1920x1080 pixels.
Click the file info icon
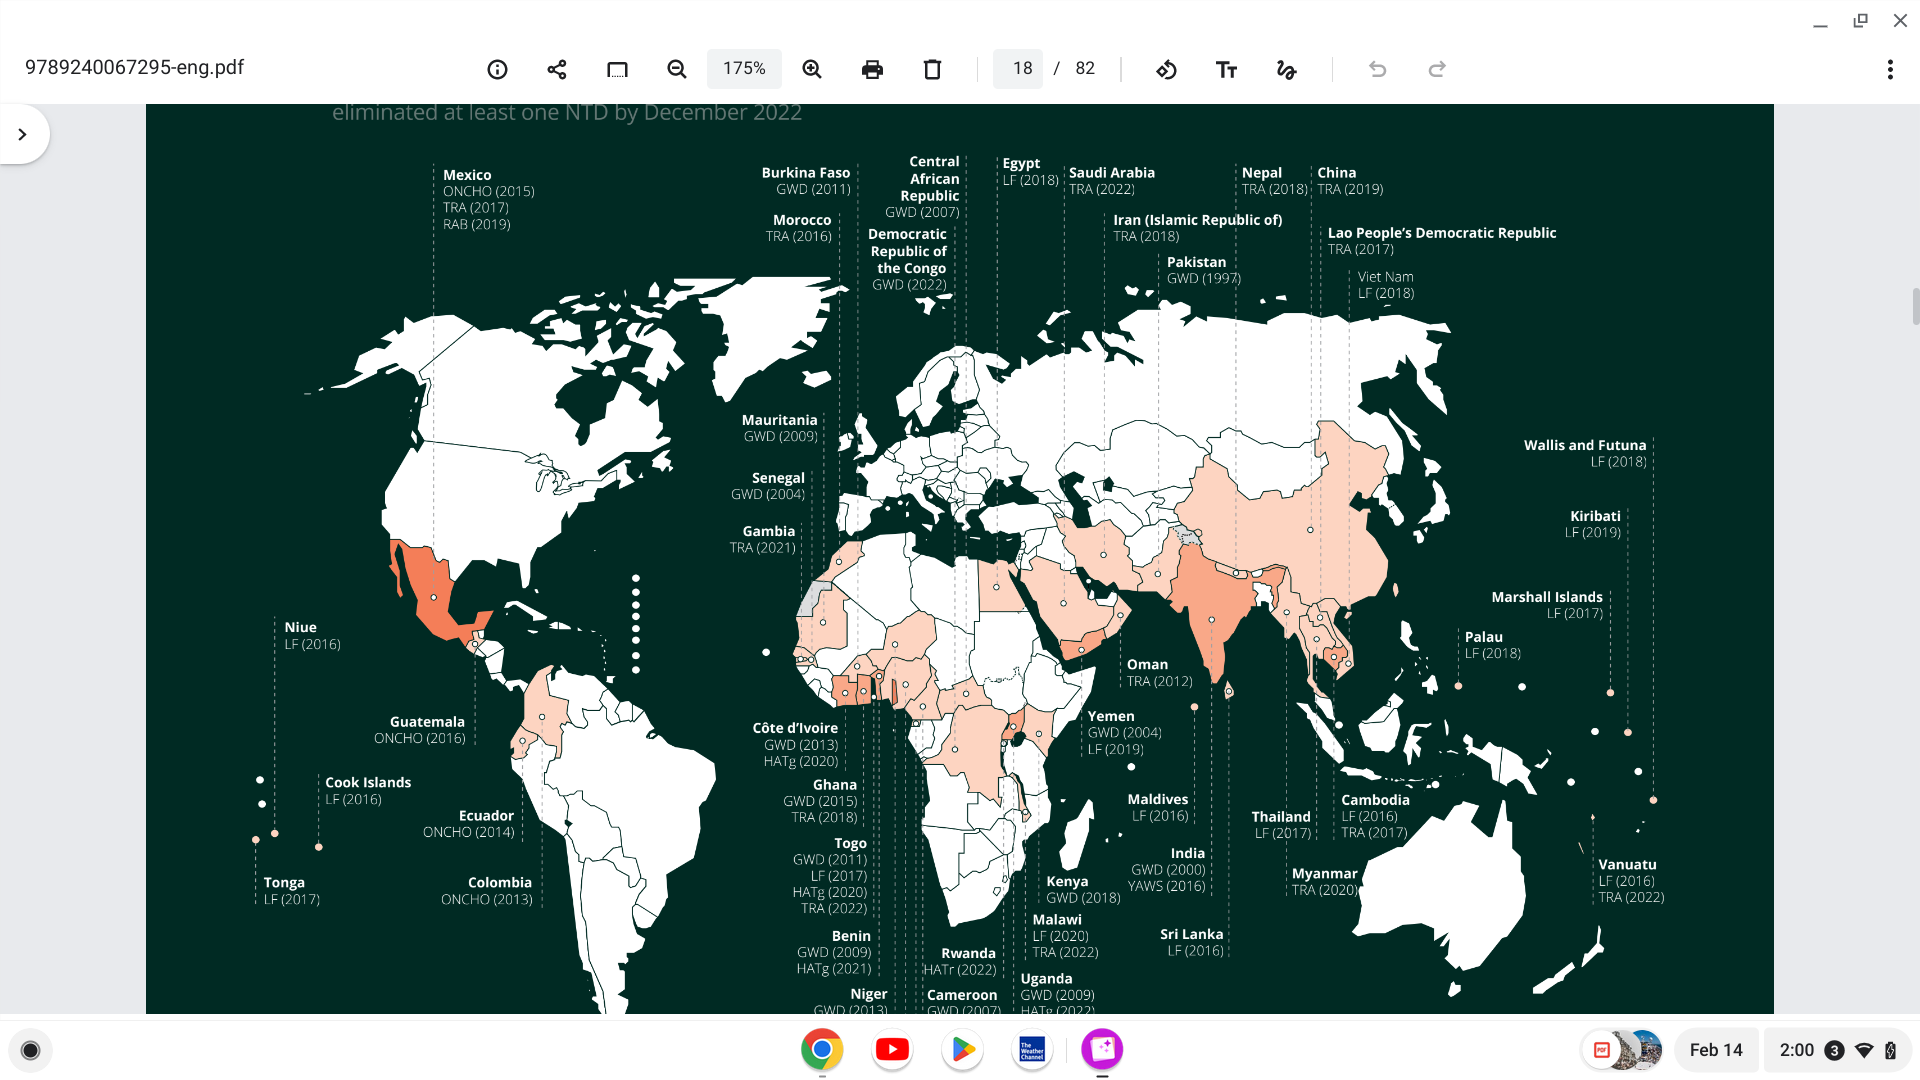pos(497,69)
